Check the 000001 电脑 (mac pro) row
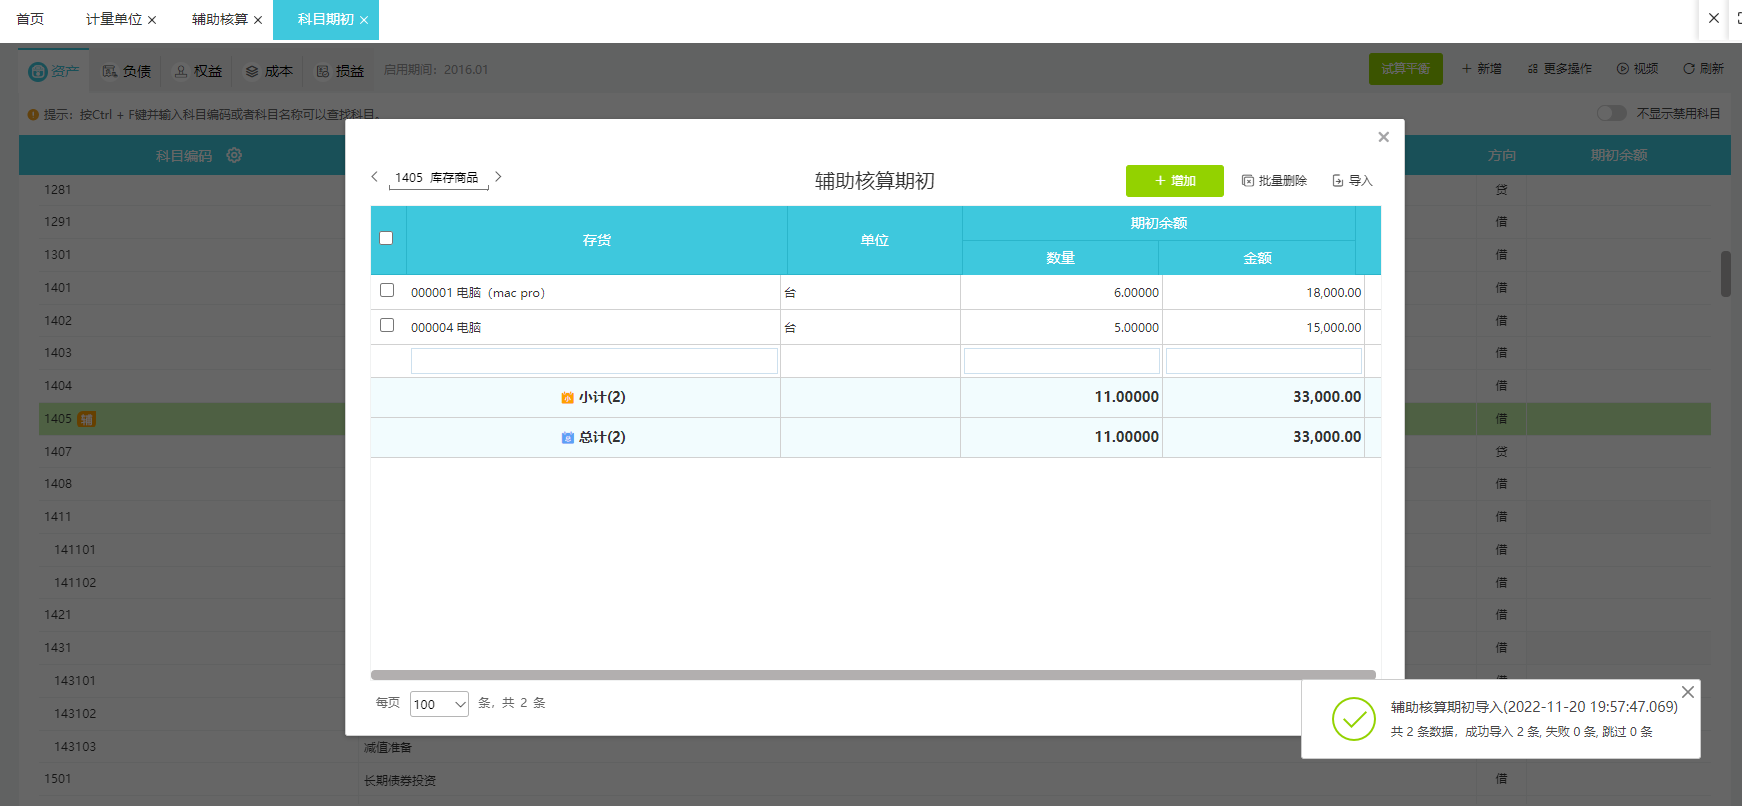Image resolution: width=1742 pixels, height=806 pixels. click(387, 290)
